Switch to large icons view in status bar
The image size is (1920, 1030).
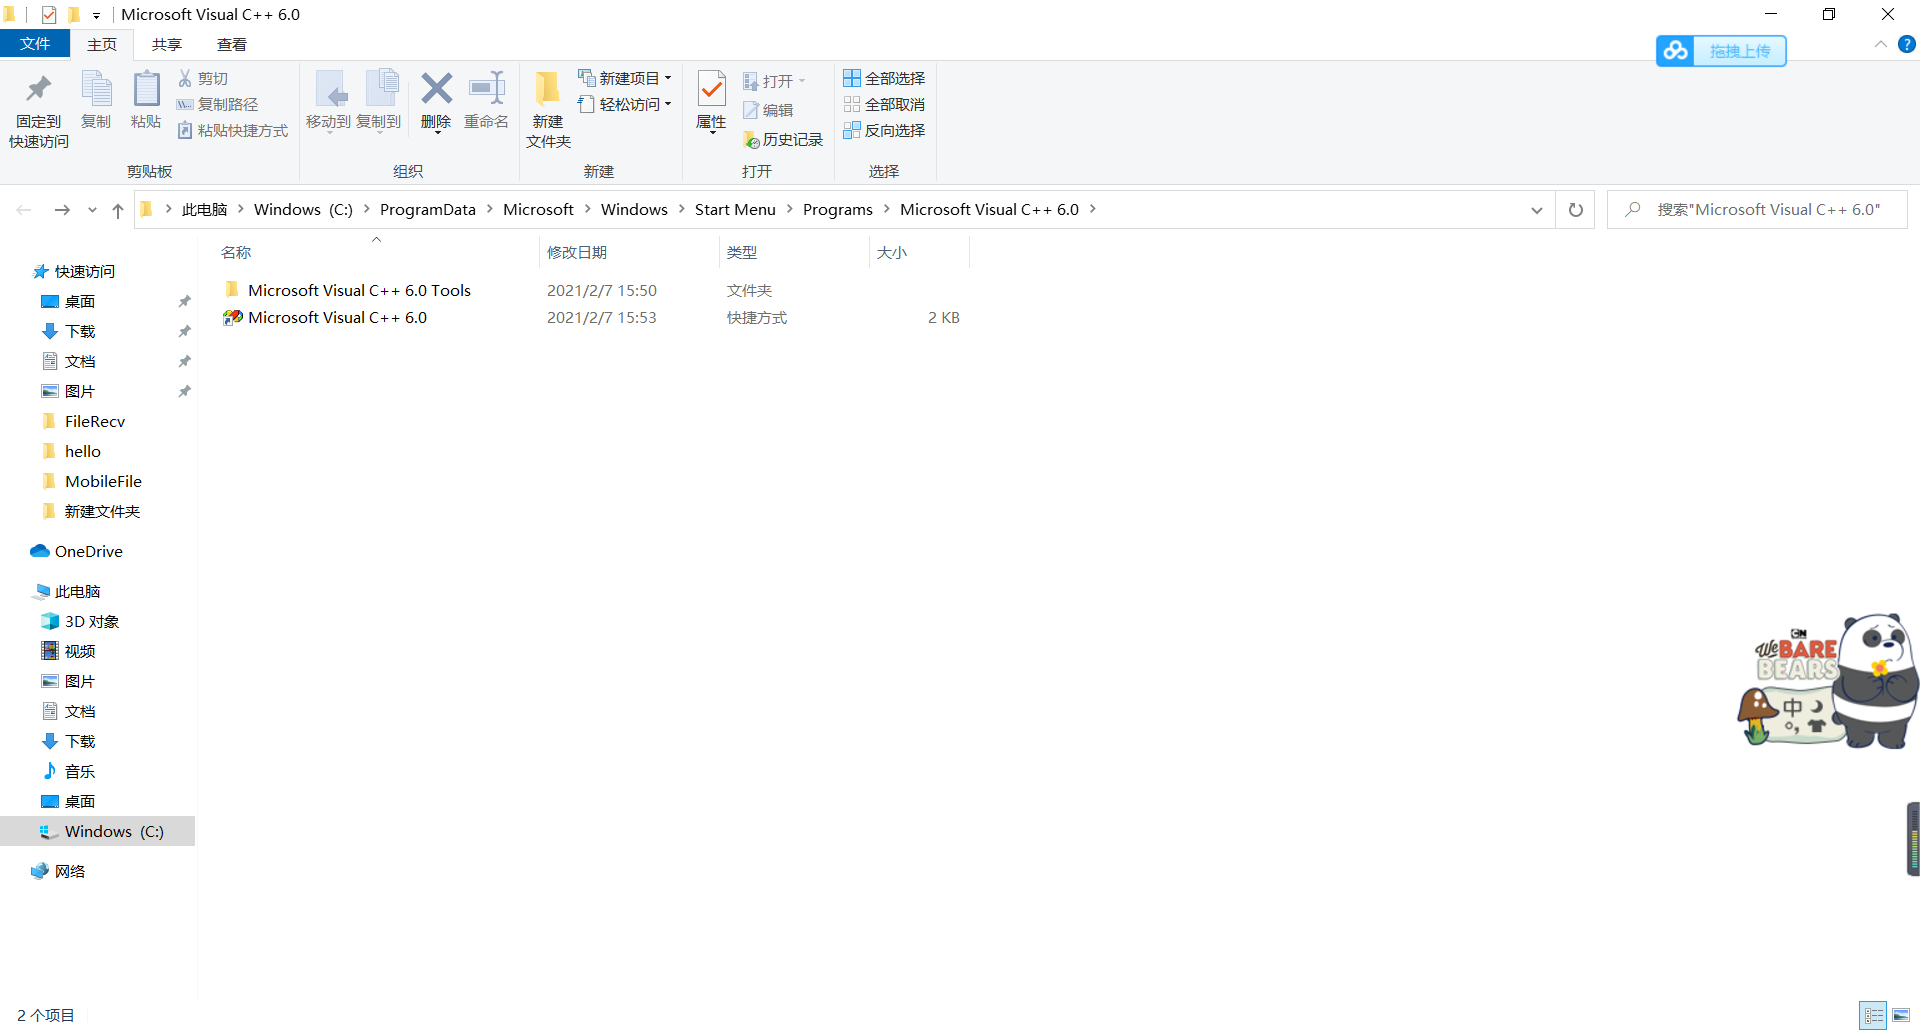click(1901, 1015)
